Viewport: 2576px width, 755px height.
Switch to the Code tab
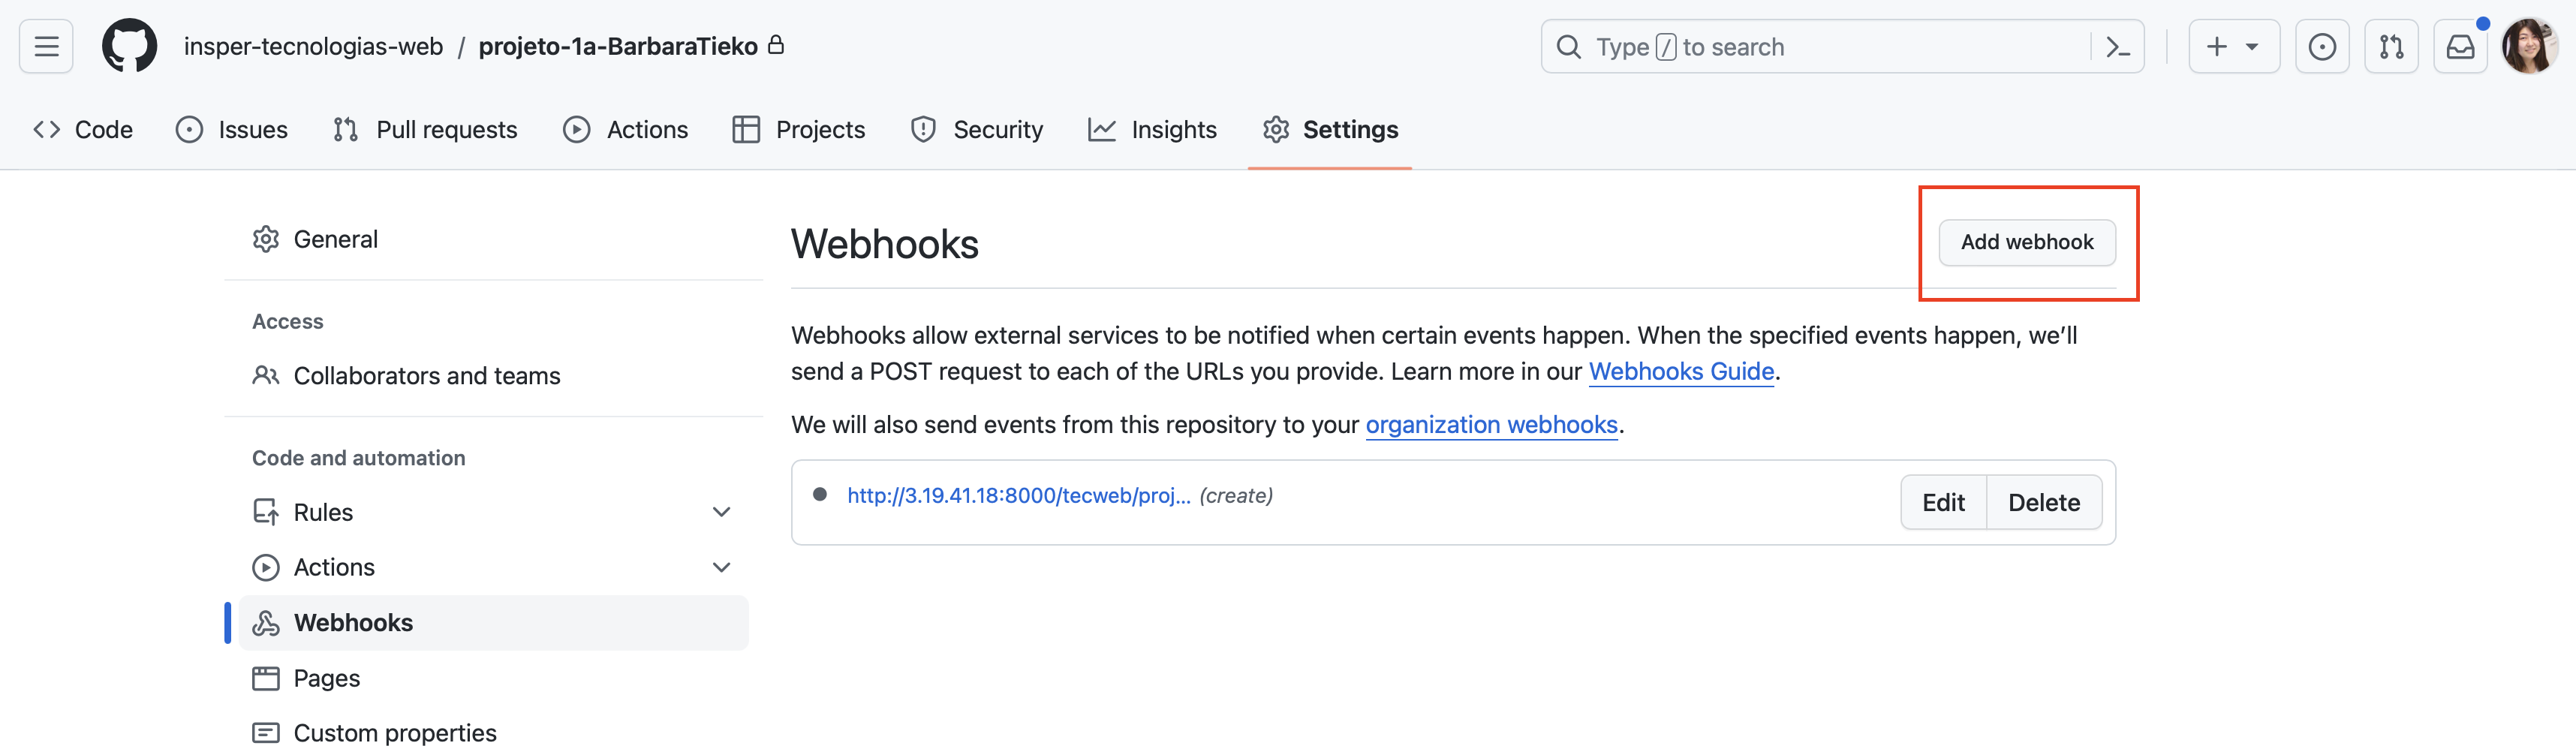(83, 130)
